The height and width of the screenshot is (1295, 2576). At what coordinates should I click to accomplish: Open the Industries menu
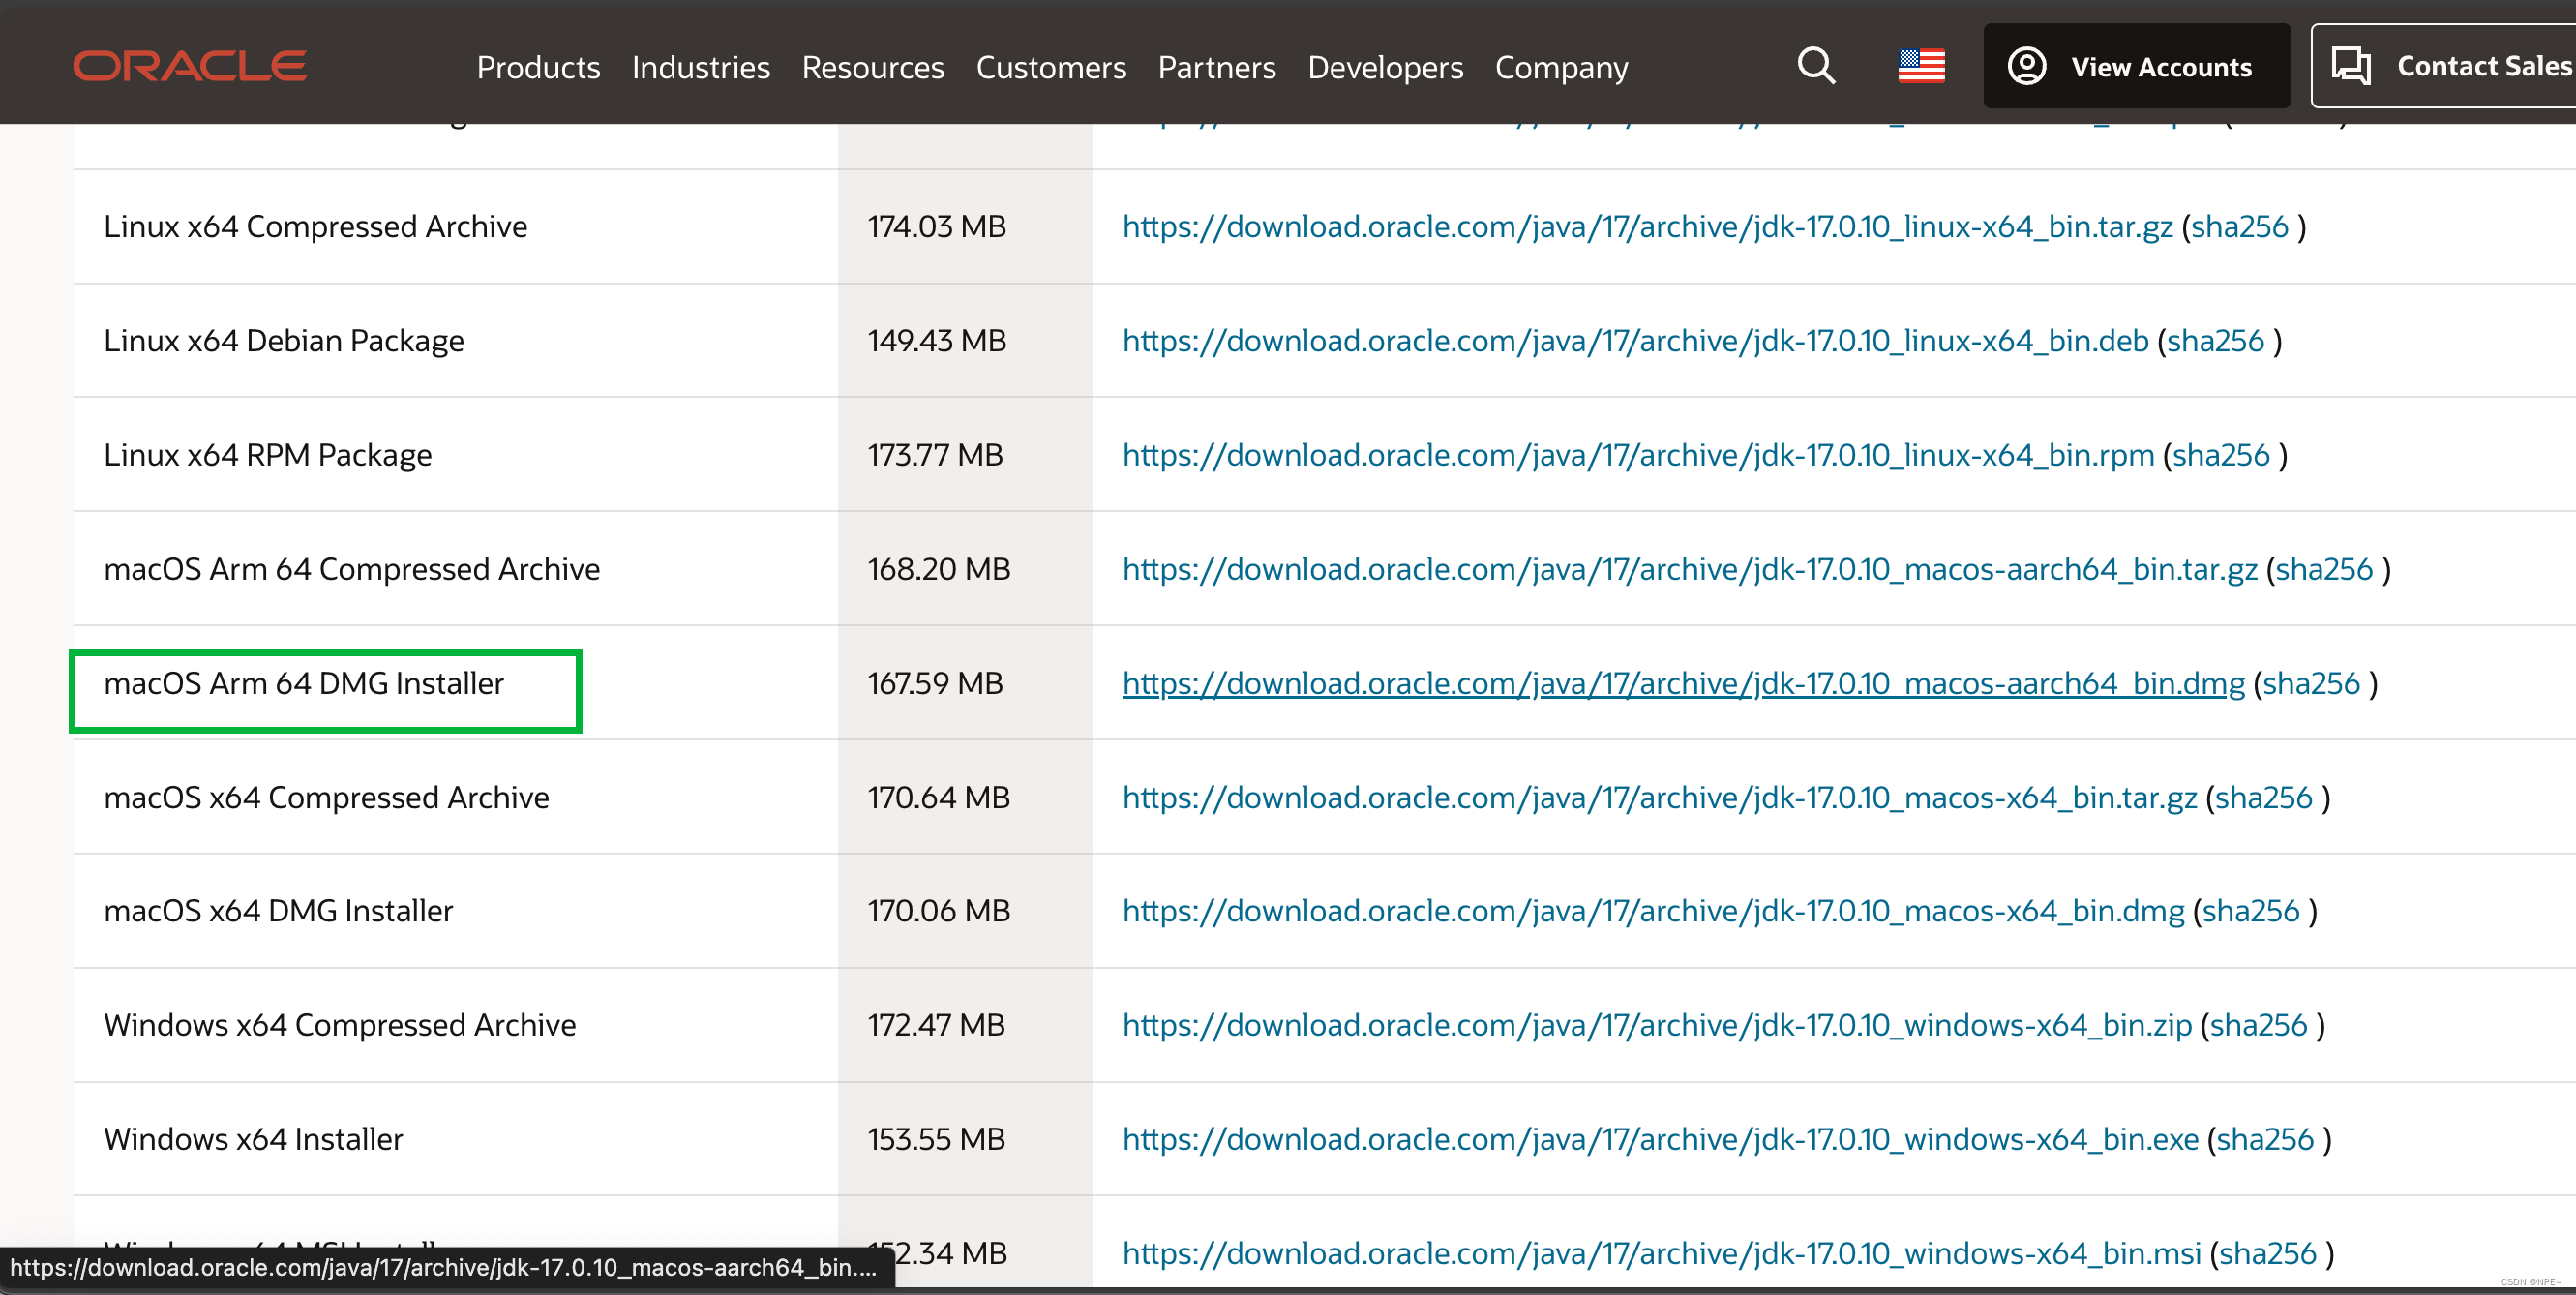click(701, 67)
